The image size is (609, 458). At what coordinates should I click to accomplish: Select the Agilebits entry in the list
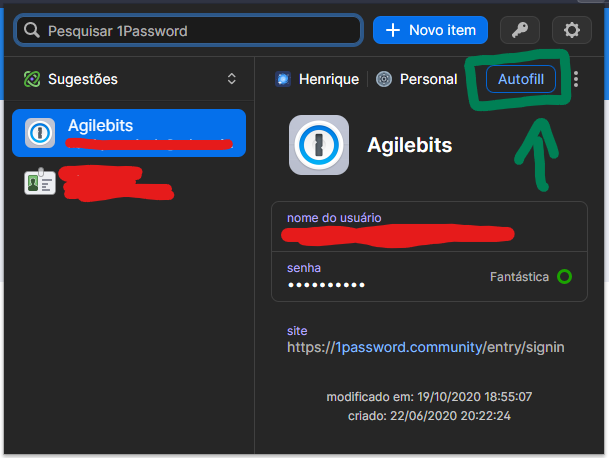click(x=127, y=133)
